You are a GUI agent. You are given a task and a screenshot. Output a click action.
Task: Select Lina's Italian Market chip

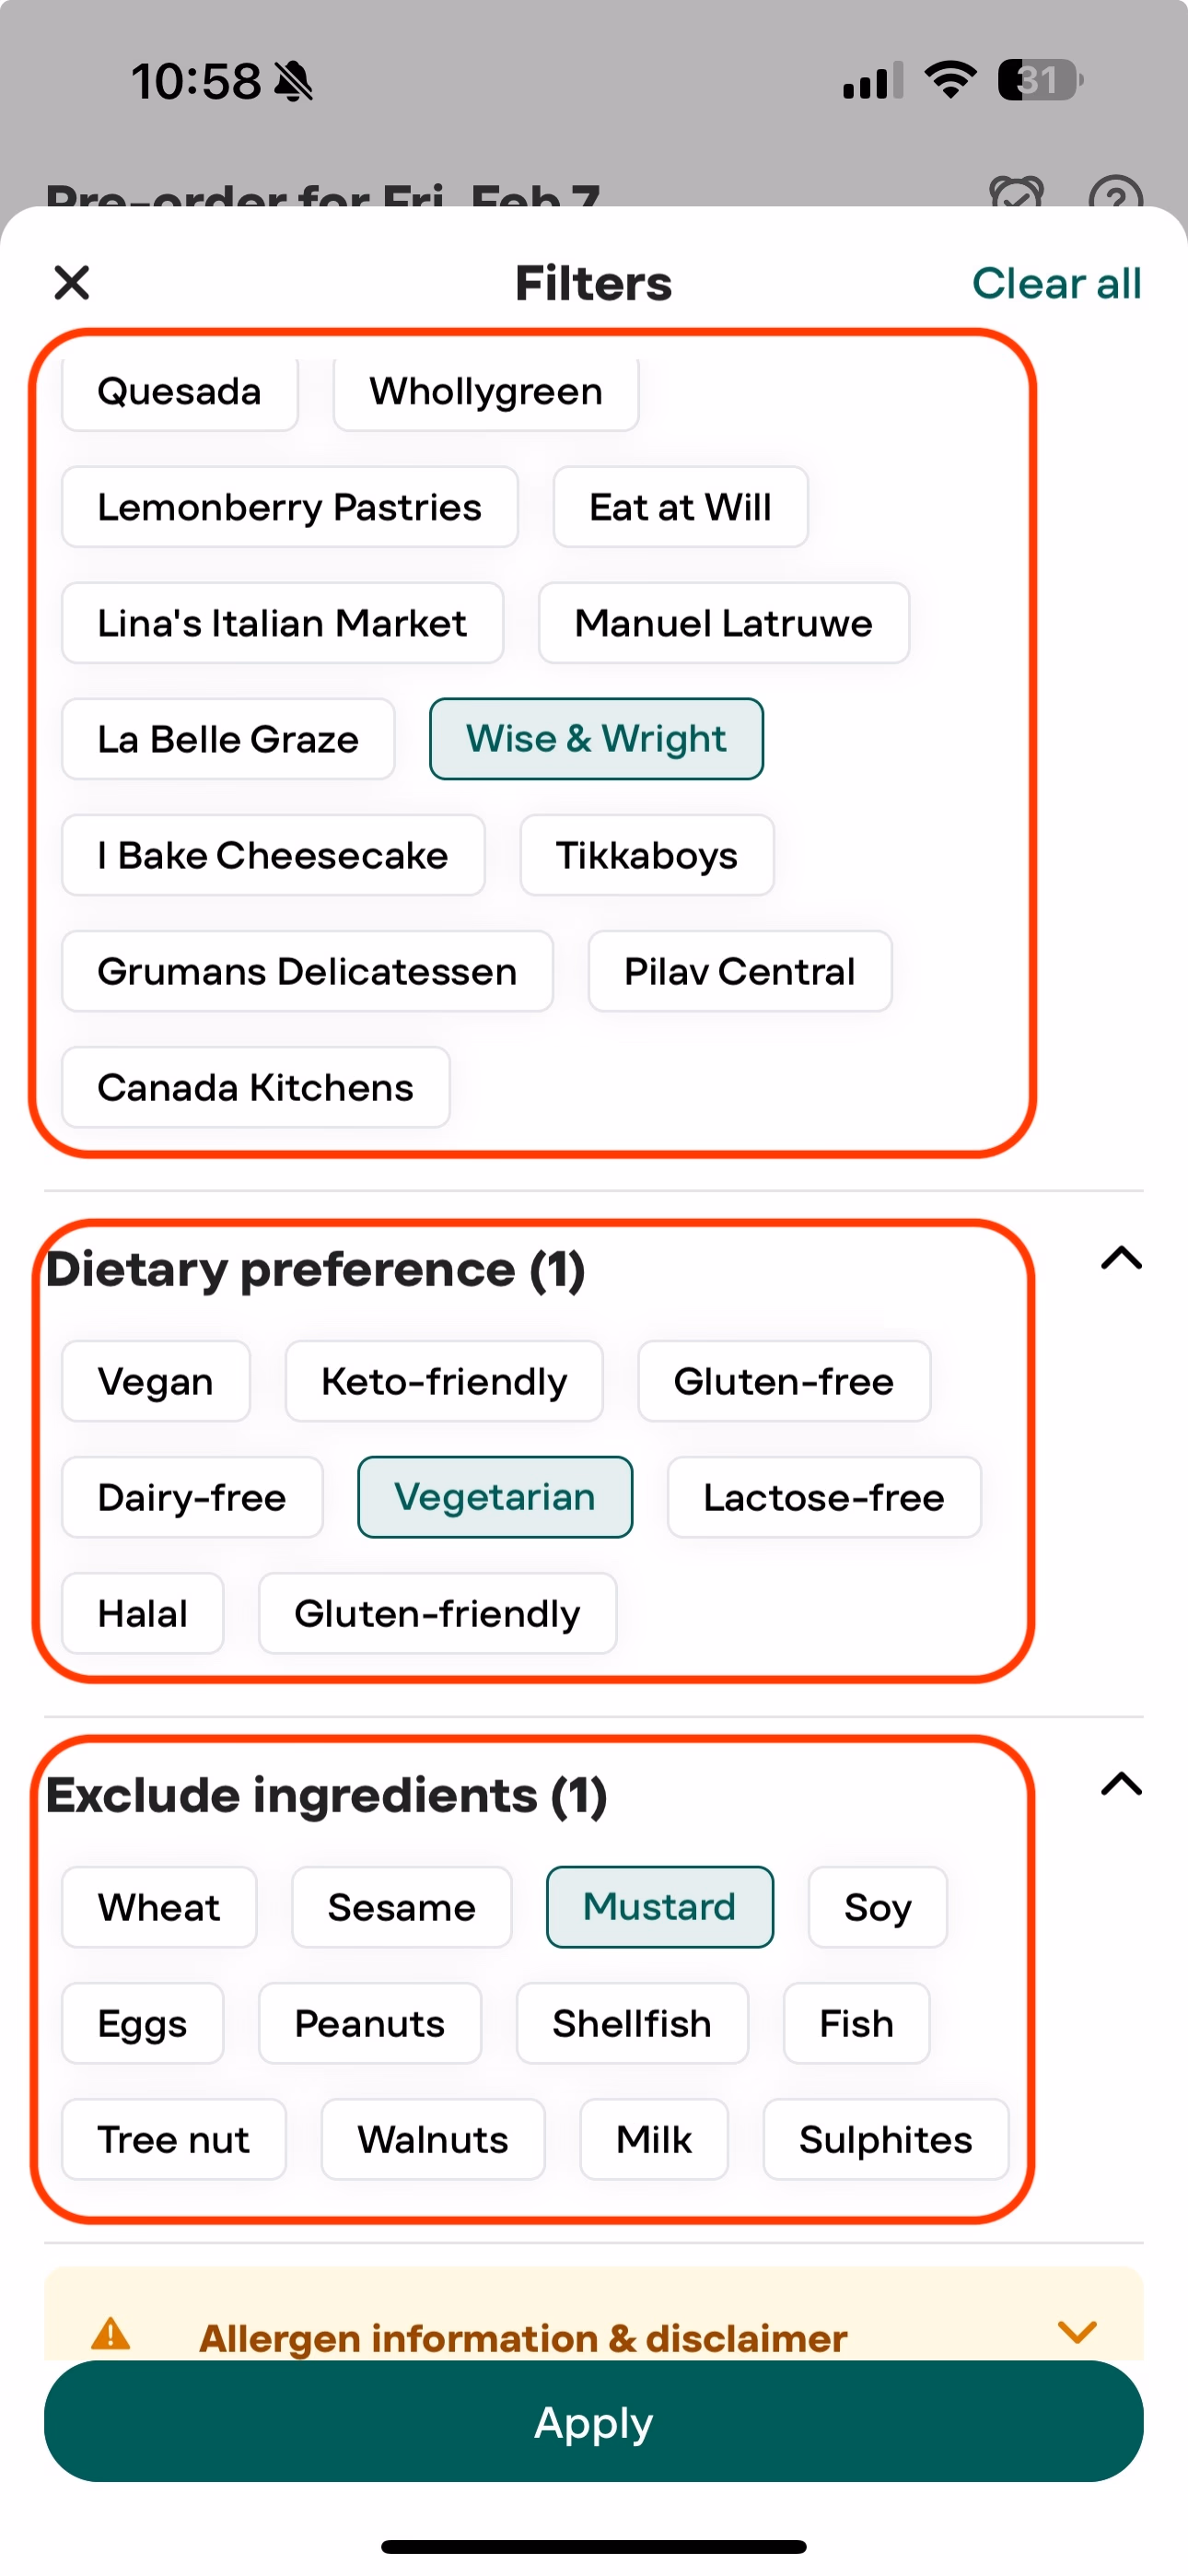[x=282, y=623]
